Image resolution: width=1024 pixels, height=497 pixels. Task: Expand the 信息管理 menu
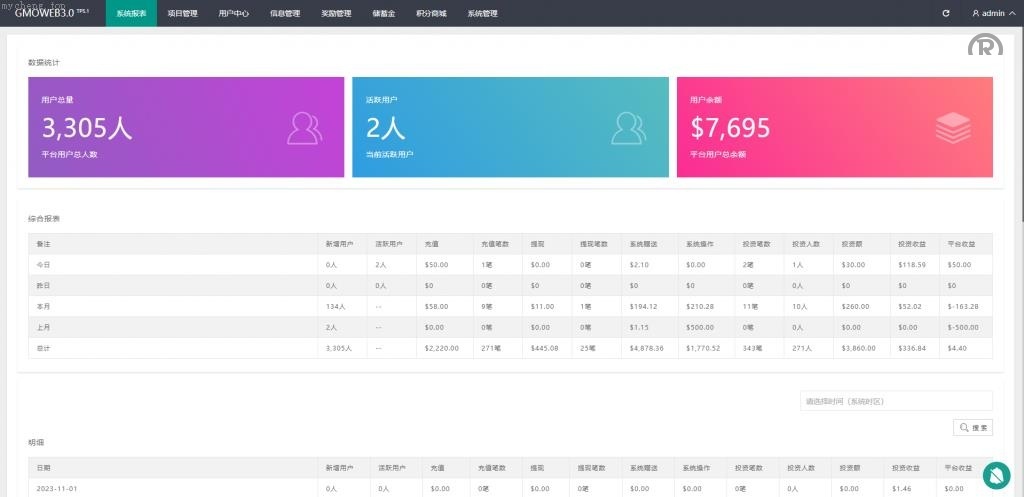tap(285, 14)
